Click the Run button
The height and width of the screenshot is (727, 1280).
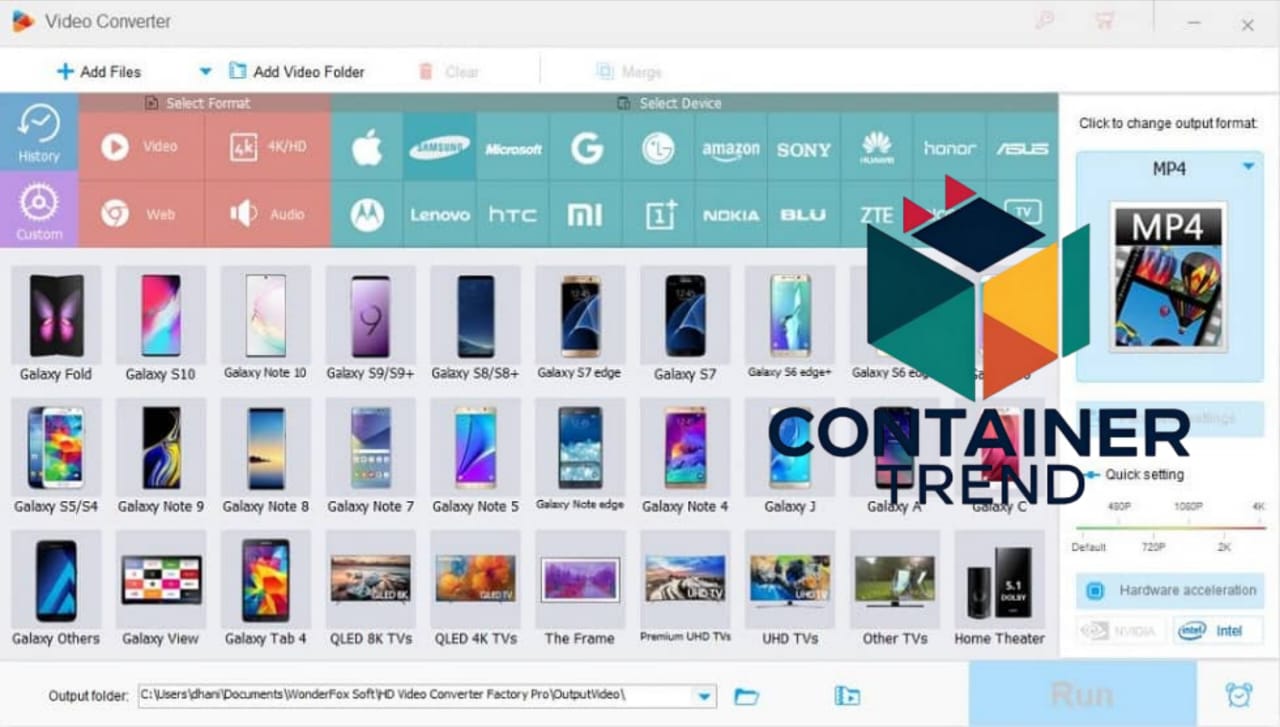tap(1082, 694)
